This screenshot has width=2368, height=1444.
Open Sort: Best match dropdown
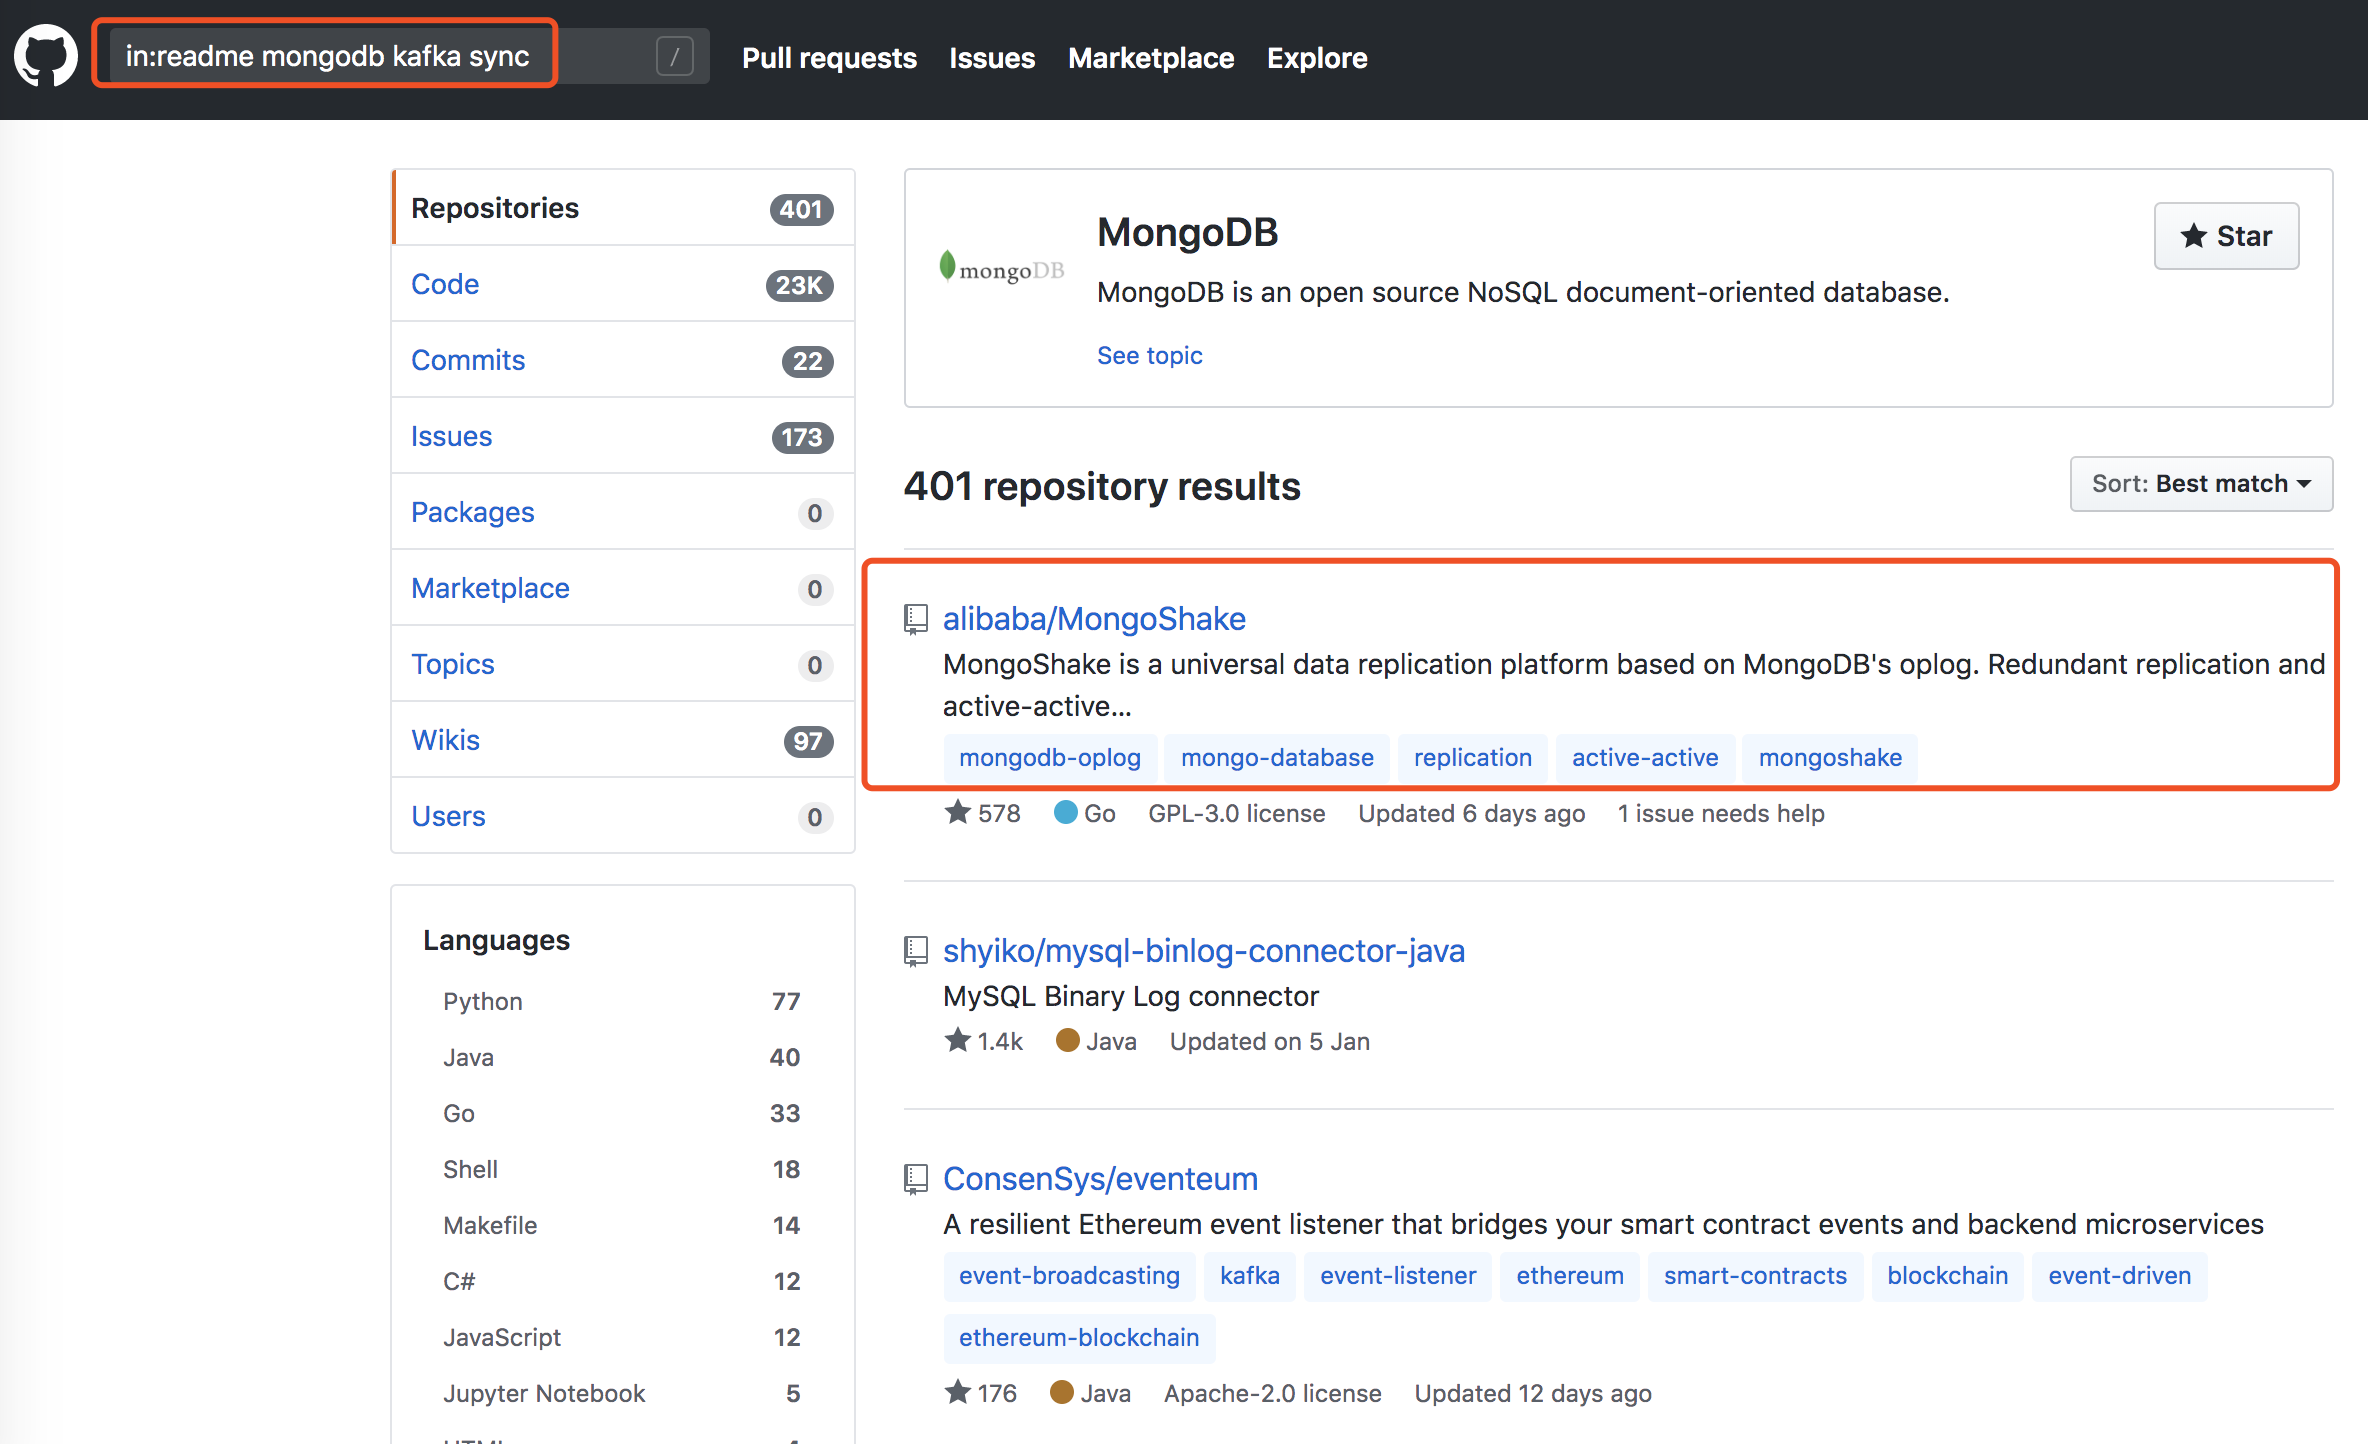click(x=2201, y=484)
